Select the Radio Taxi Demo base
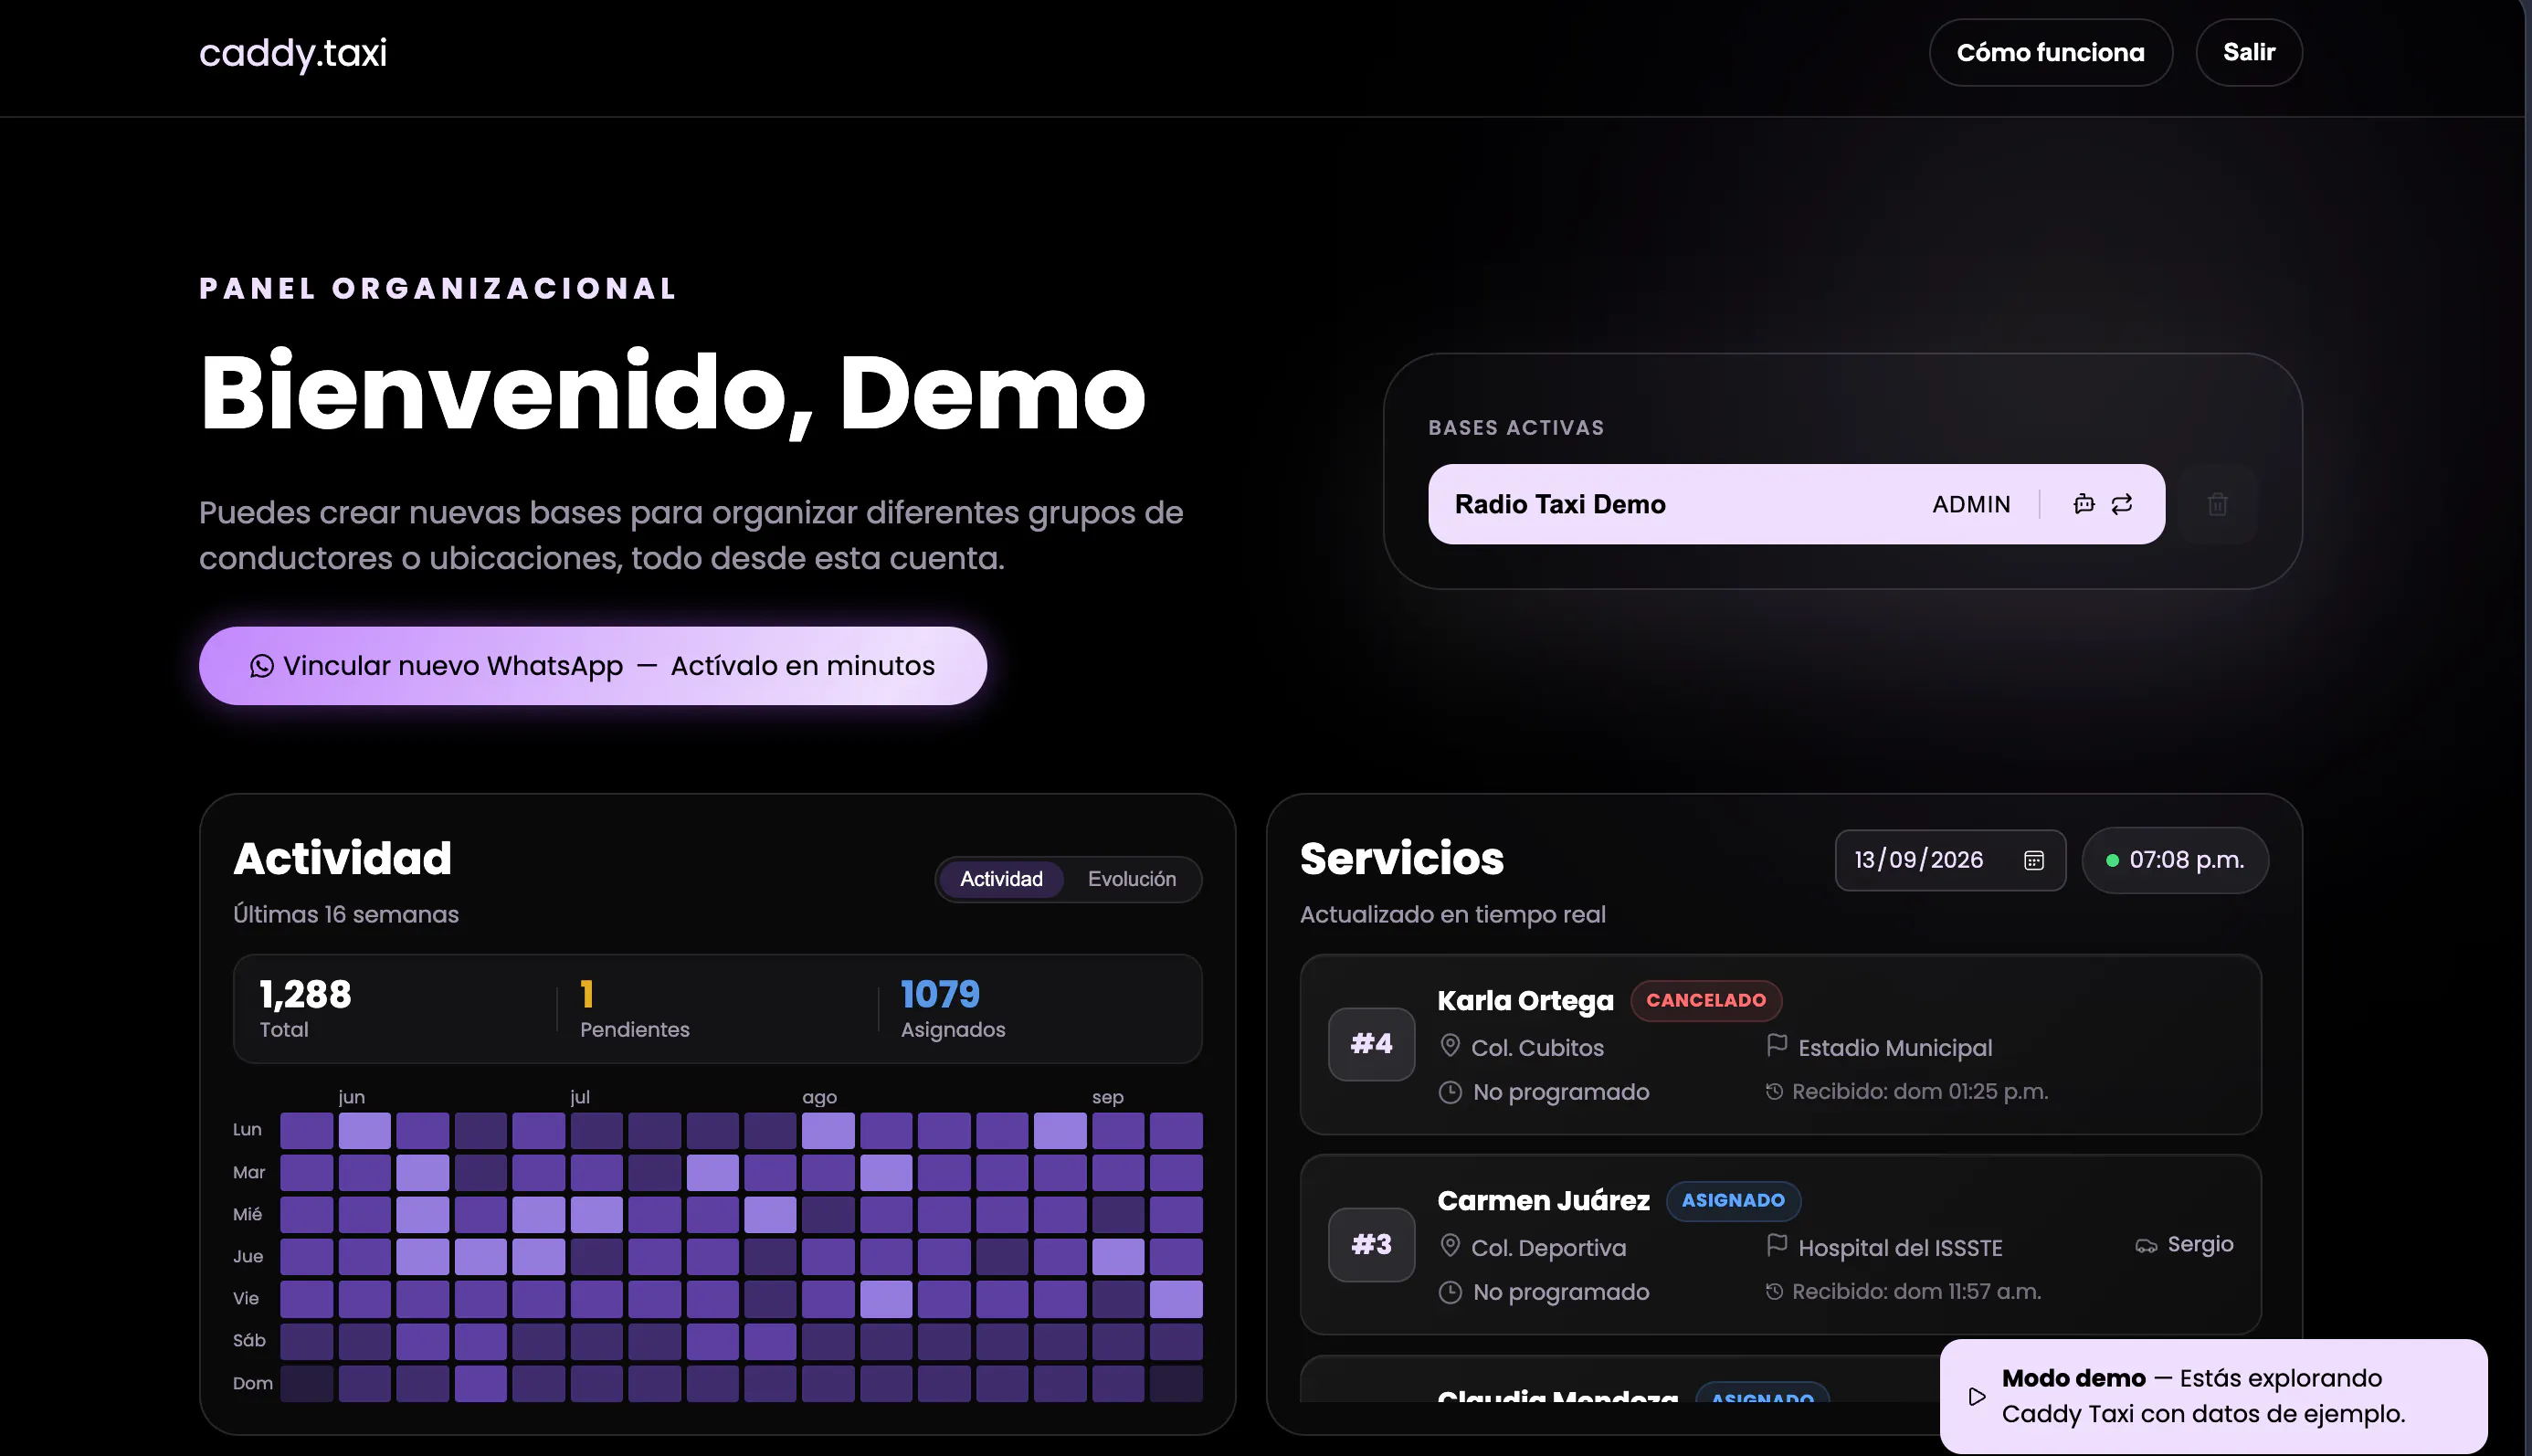This screenshot has width=2532, height=1456. [1796, 504]
